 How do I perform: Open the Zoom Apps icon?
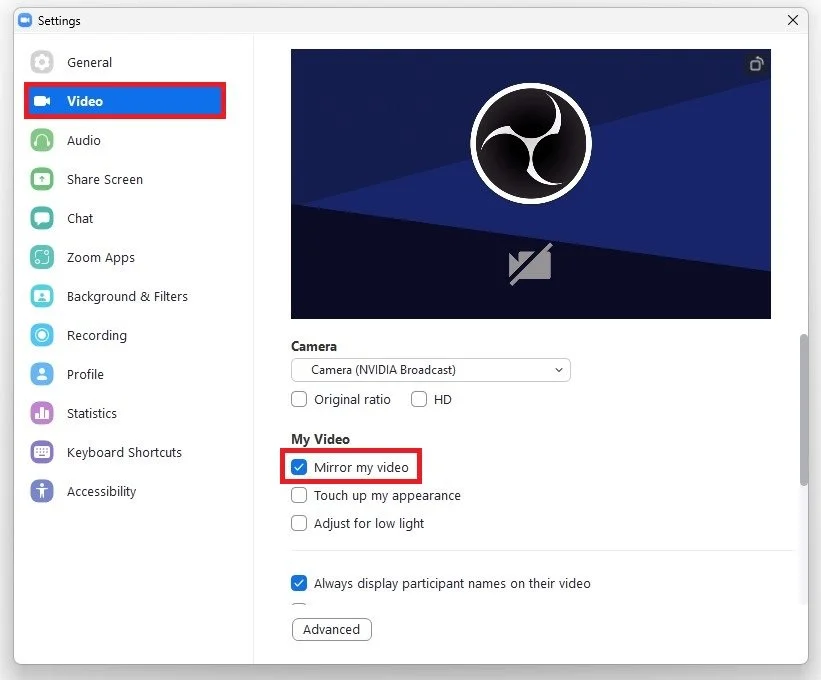42,257
